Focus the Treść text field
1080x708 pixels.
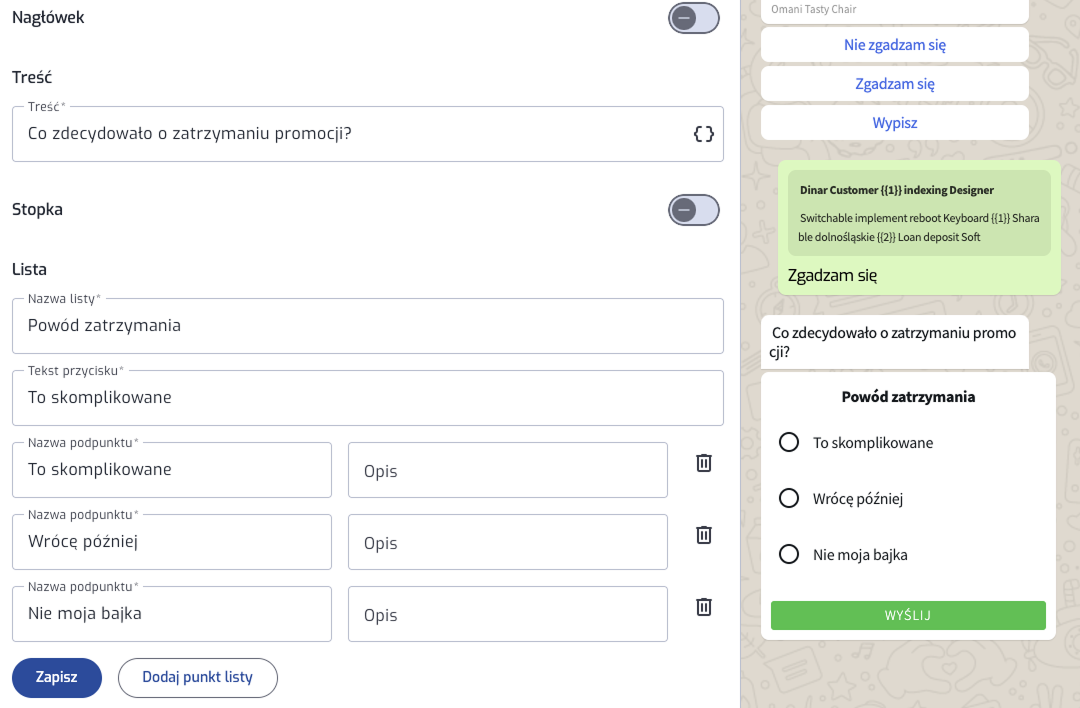click(350, 134)
